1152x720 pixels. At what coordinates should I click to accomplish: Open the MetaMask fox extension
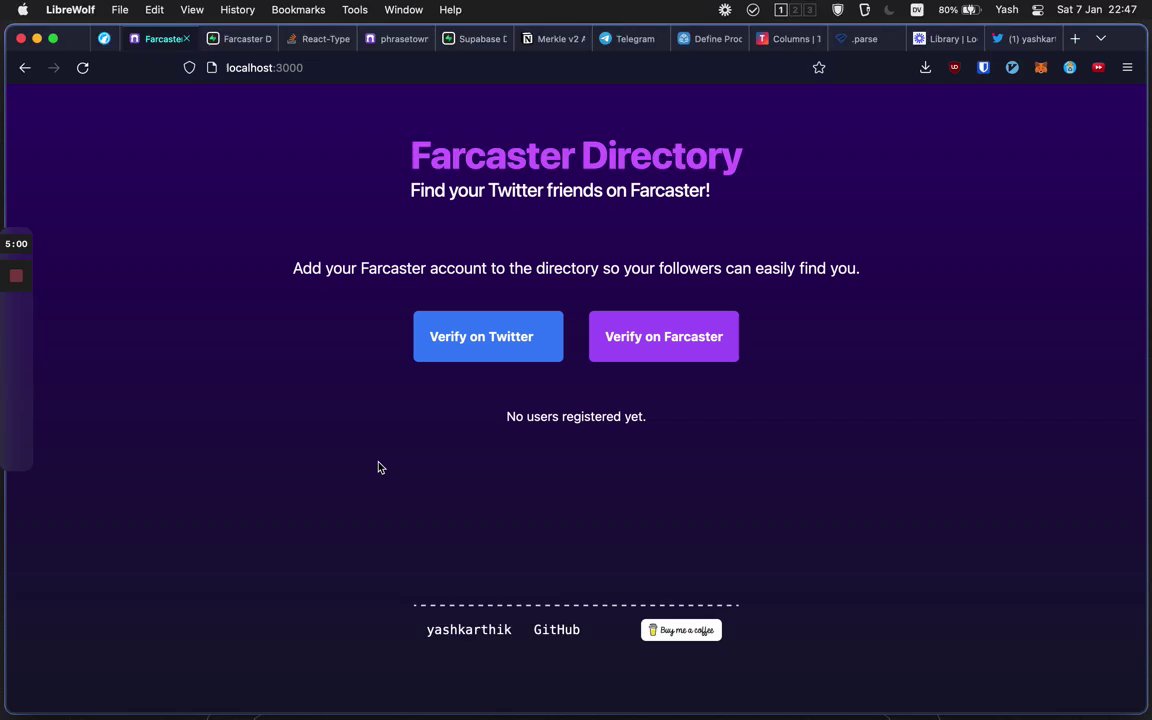coord(1041,68)
